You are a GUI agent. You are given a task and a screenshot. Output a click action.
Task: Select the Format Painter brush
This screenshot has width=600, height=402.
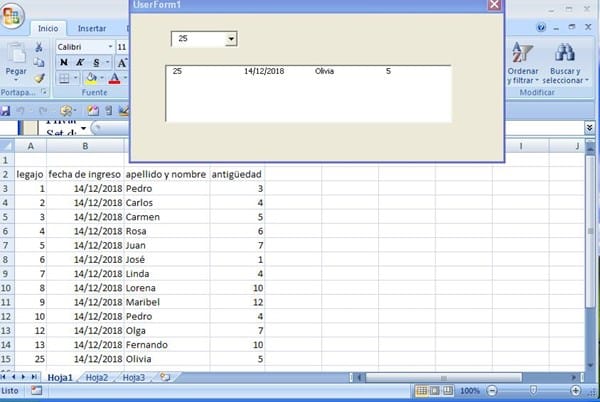point(39,78)
